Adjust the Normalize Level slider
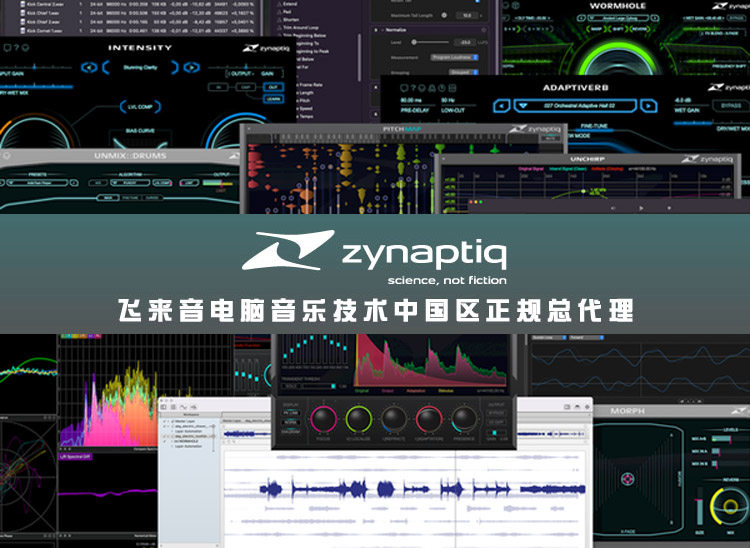Screen dimensions: 750x548 pyautogui.click(x=432, y=42)
